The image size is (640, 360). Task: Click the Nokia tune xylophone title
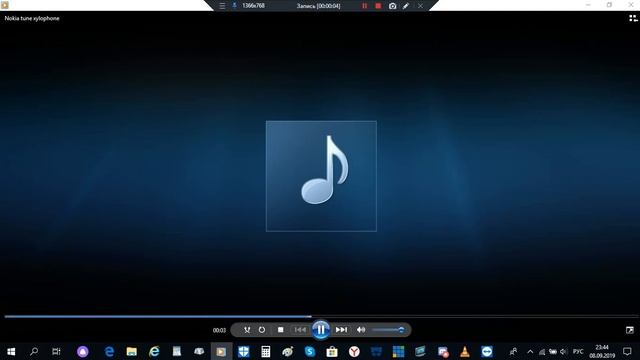pos(32,18)
